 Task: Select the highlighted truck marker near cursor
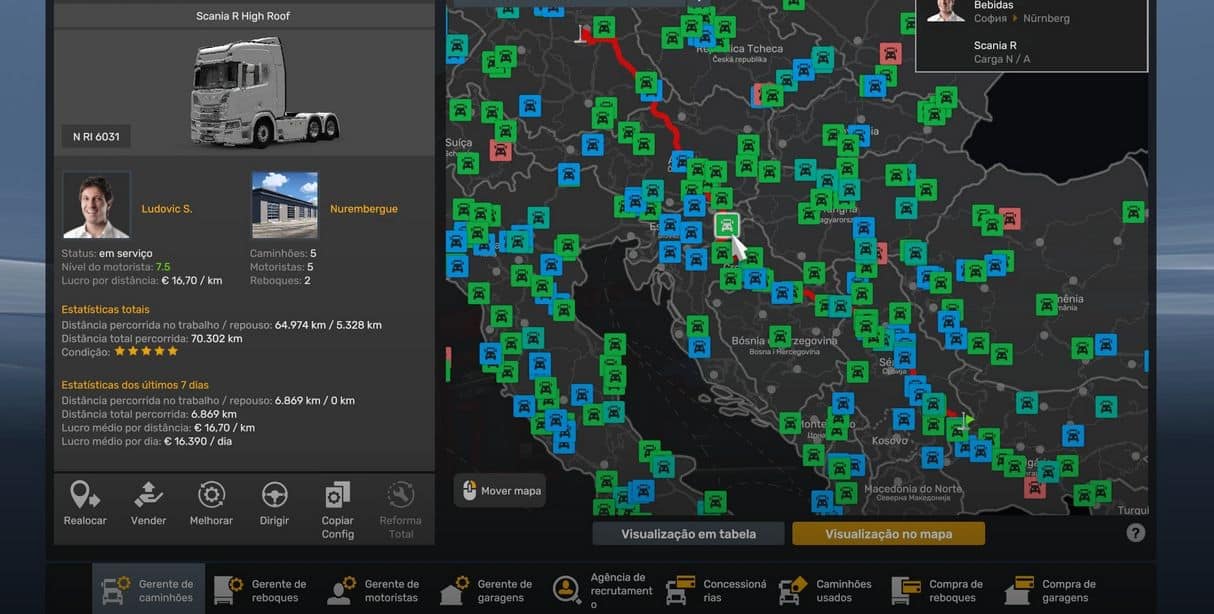[727, 225]
